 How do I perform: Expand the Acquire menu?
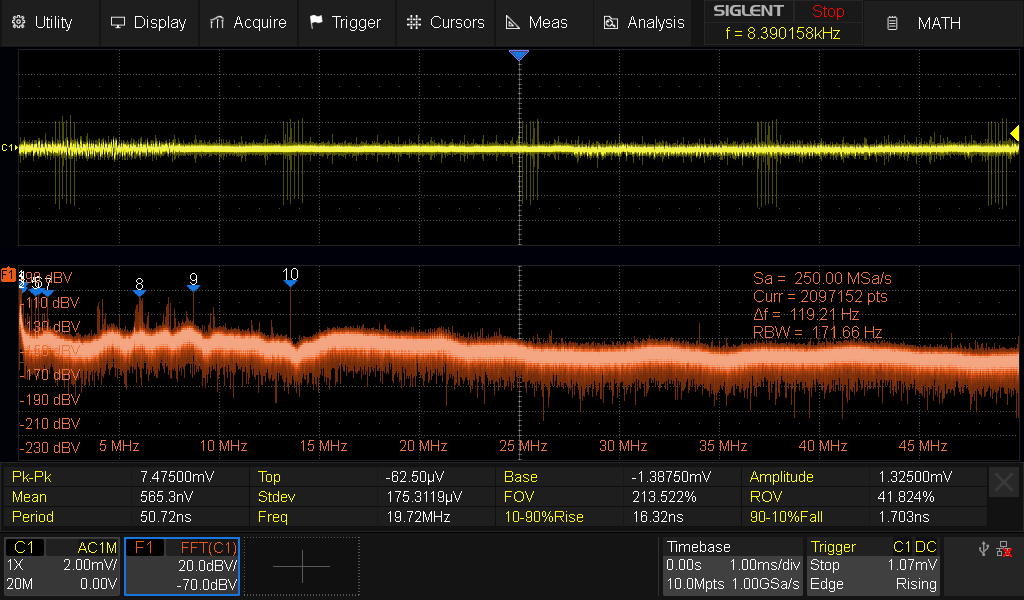point(248,22)
